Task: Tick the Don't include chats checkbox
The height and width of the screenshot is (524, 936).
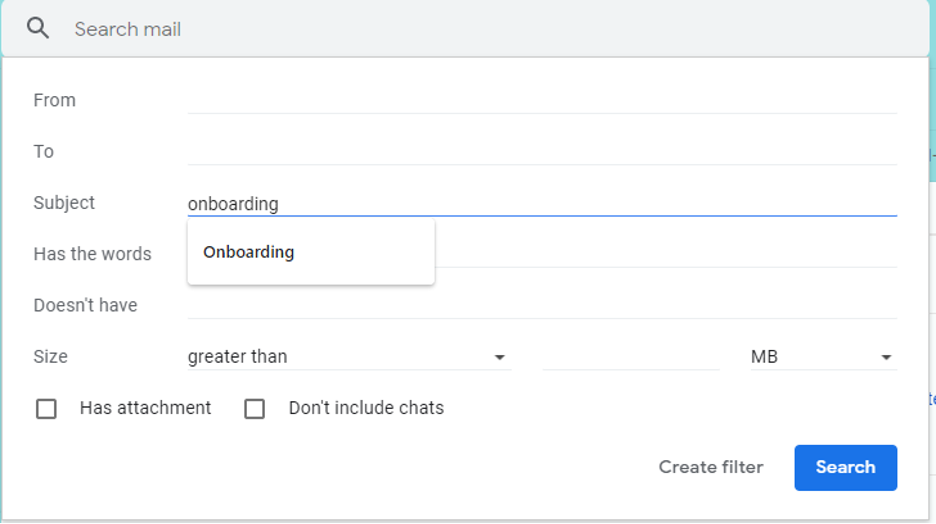Action: coord(254,409)
